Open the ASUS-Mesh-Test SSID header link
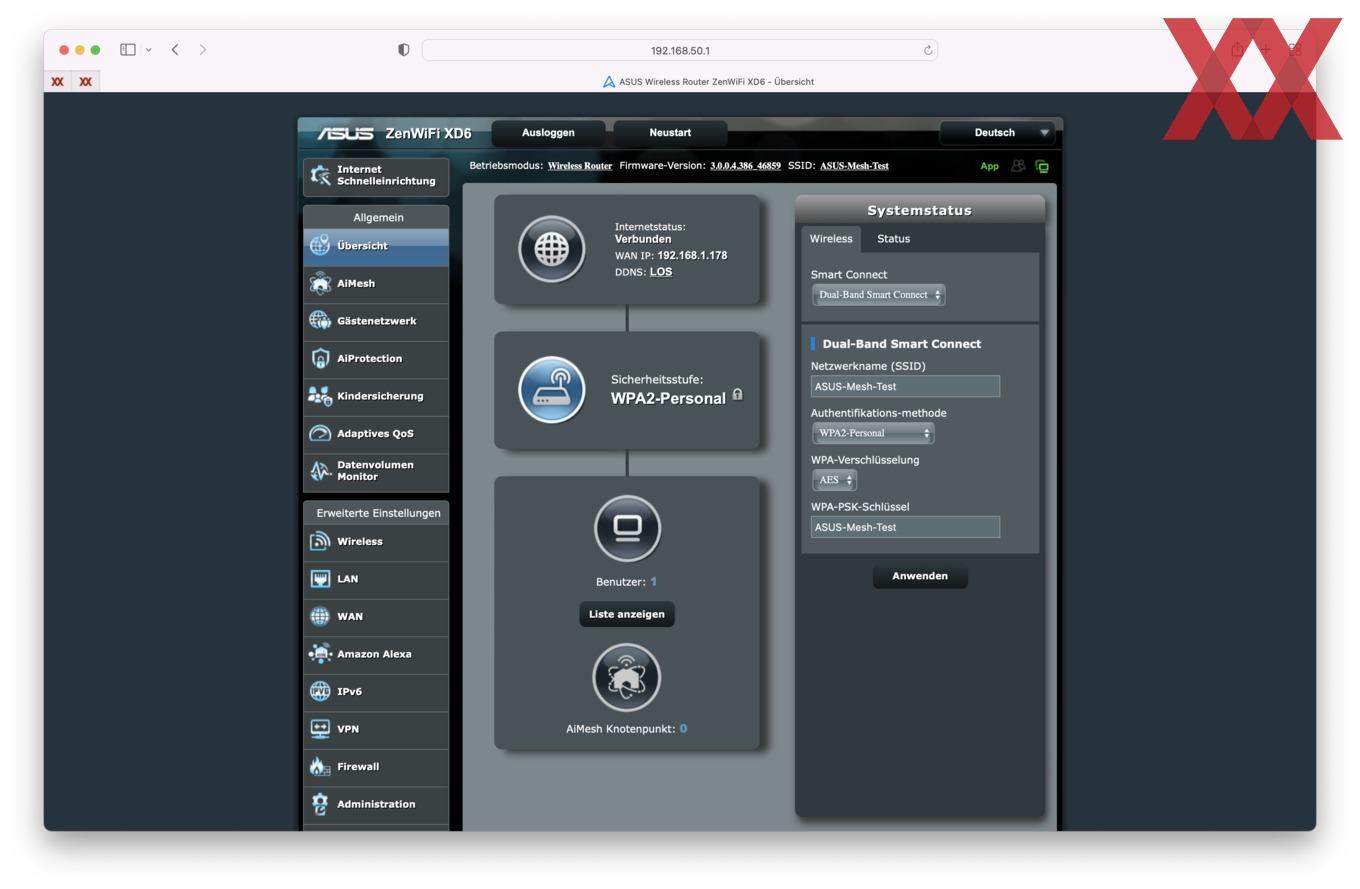Image resolution: width=1360 pixels, height=889 pixels. [x=854, y=166]
